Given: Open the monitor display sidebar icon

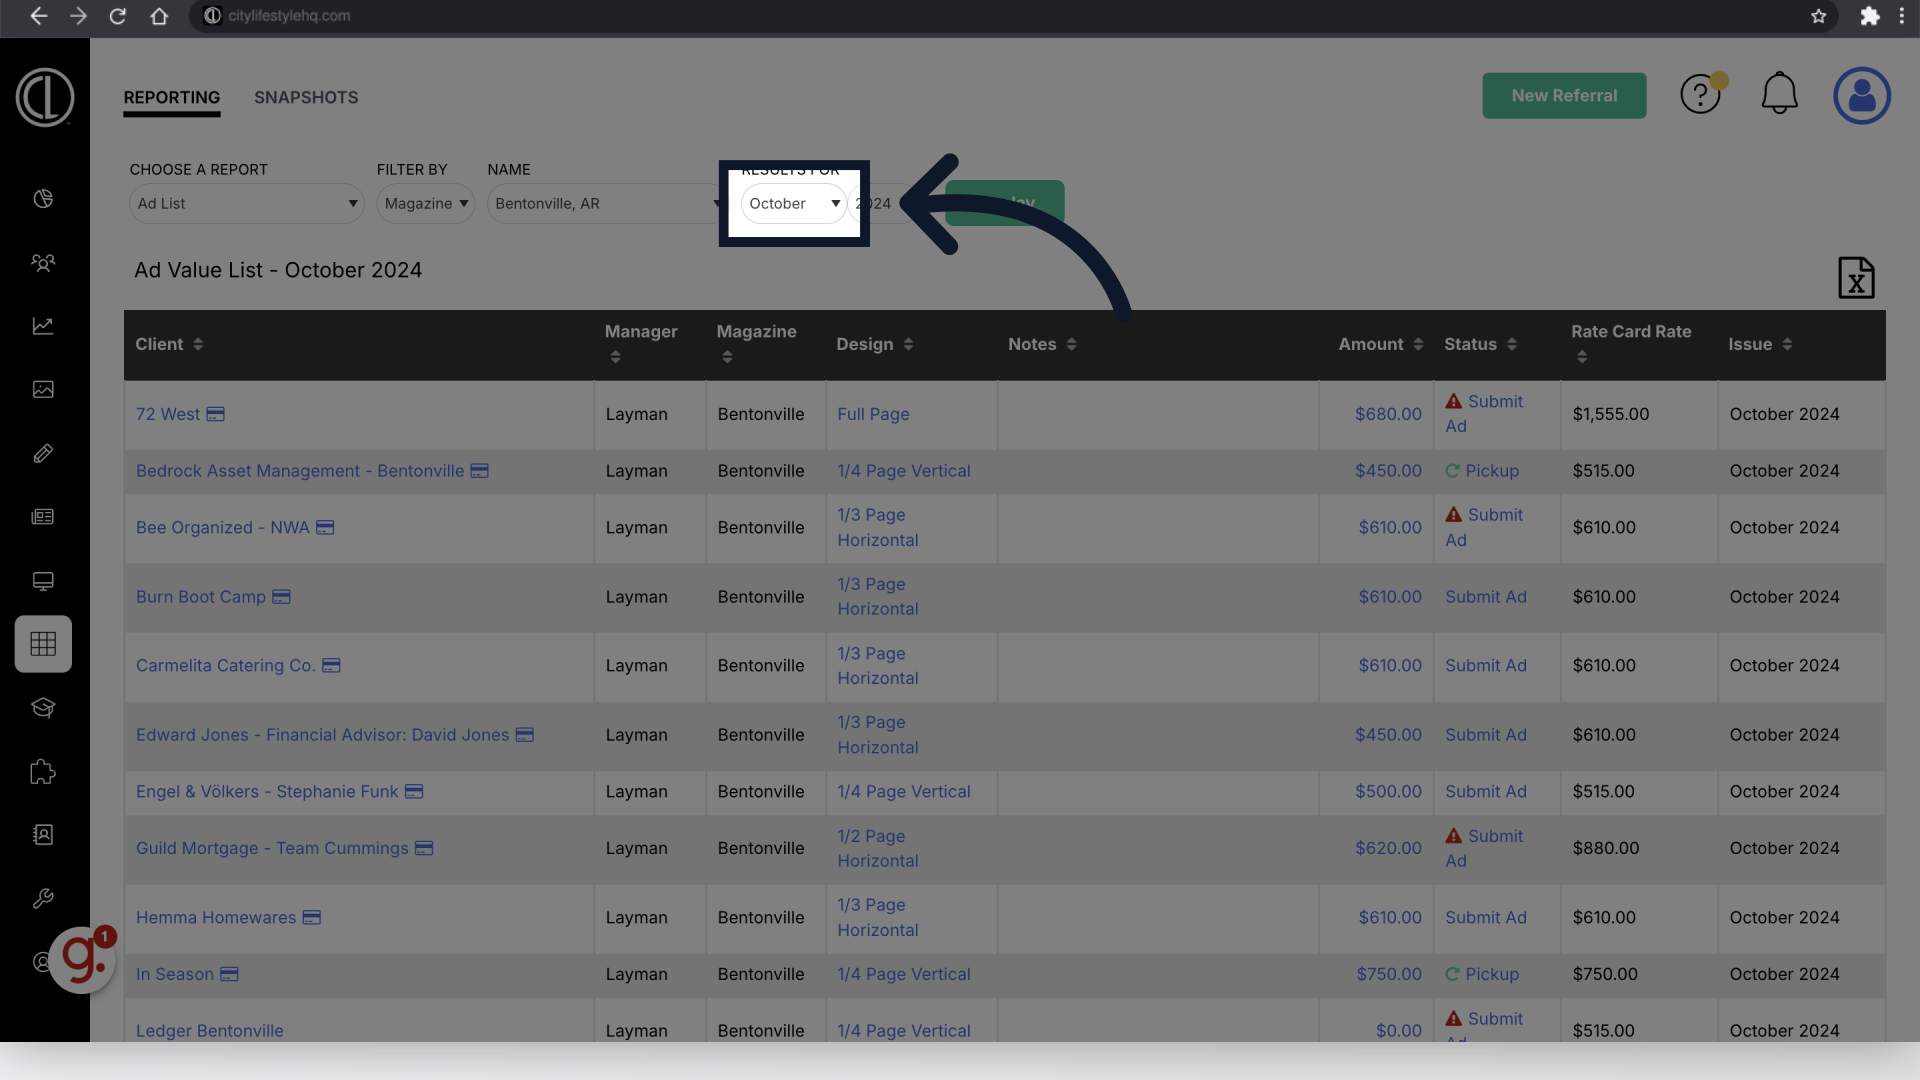Looking at the screenshot, I should [x=43, y=581].
